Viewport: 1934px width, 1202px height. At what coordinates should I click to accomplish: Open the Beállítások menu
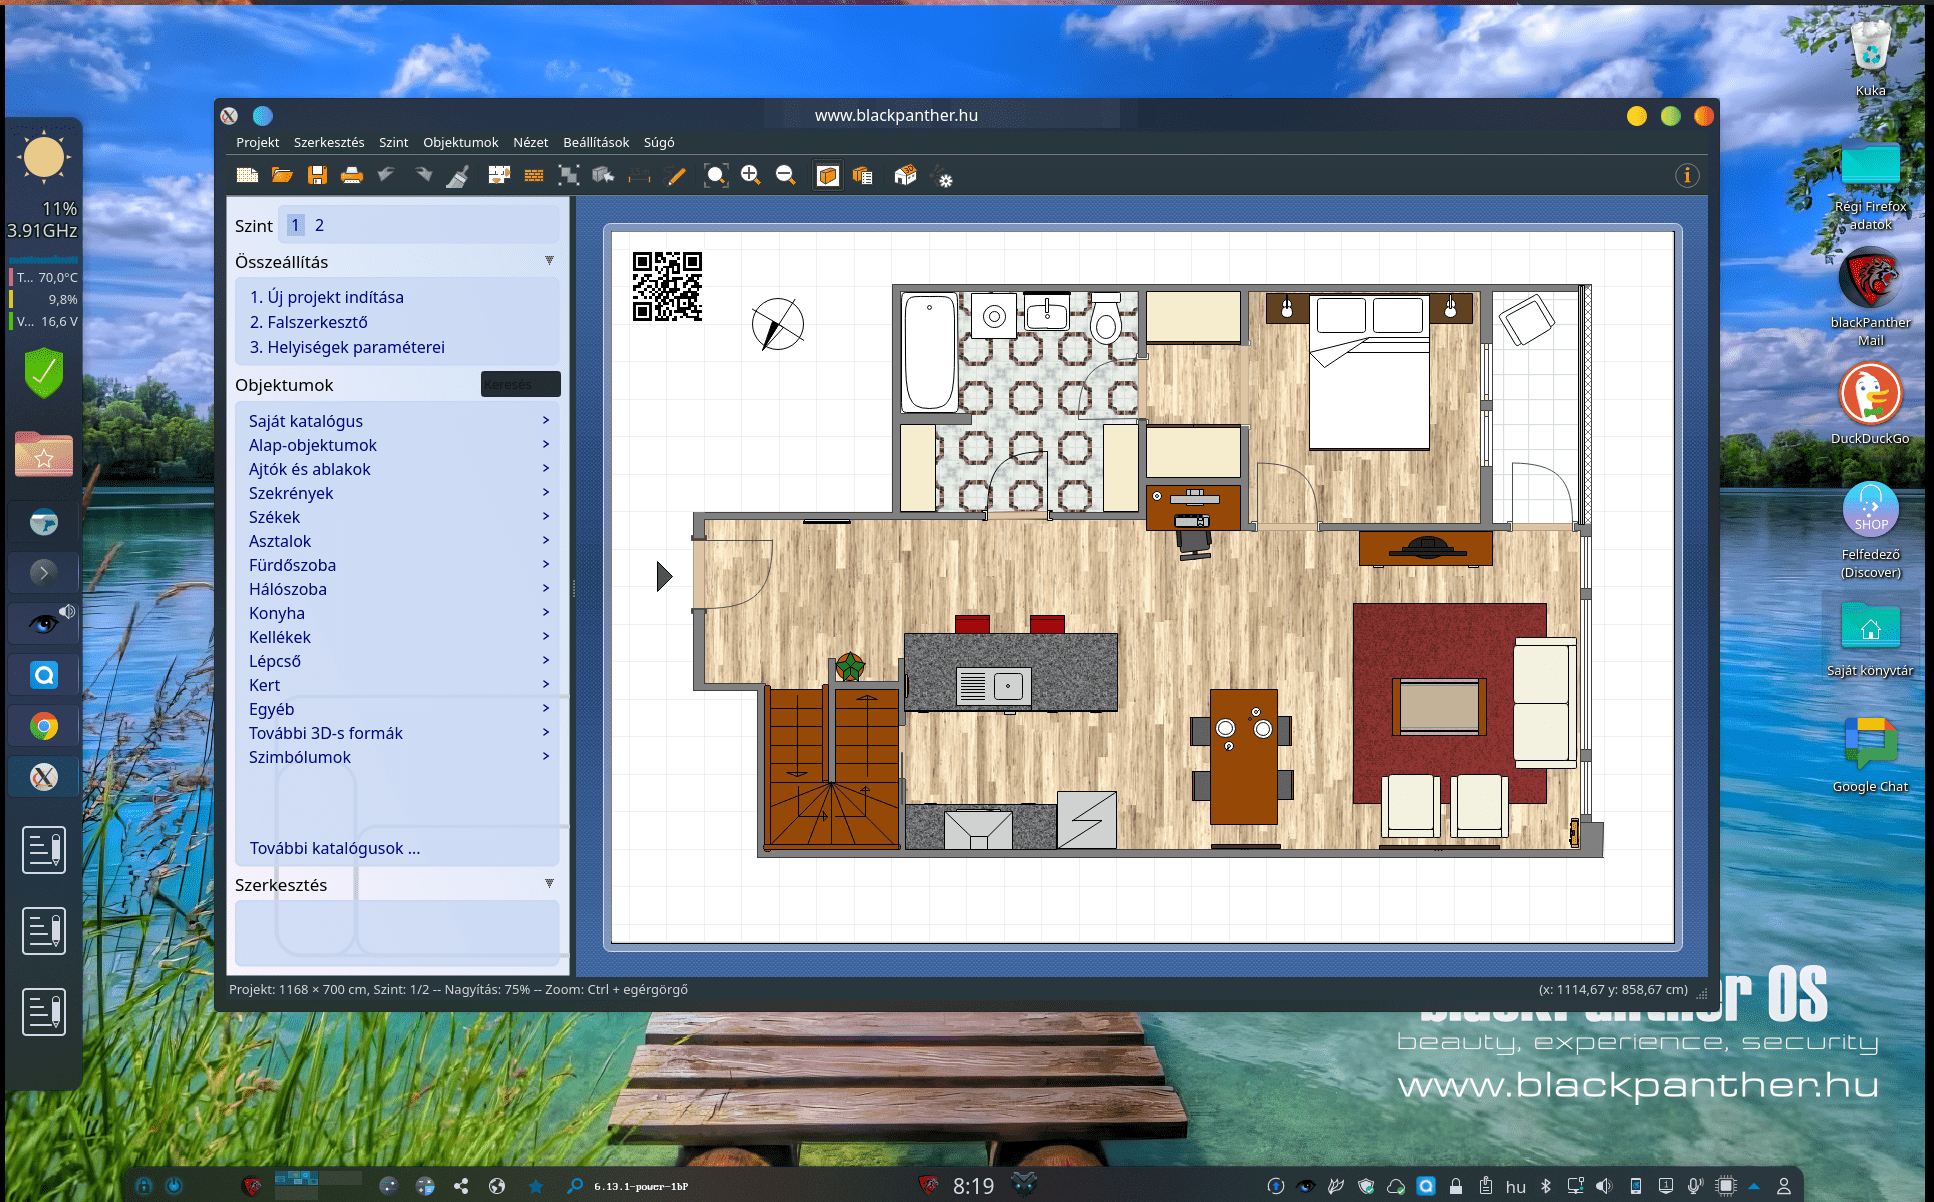point(596,142)
